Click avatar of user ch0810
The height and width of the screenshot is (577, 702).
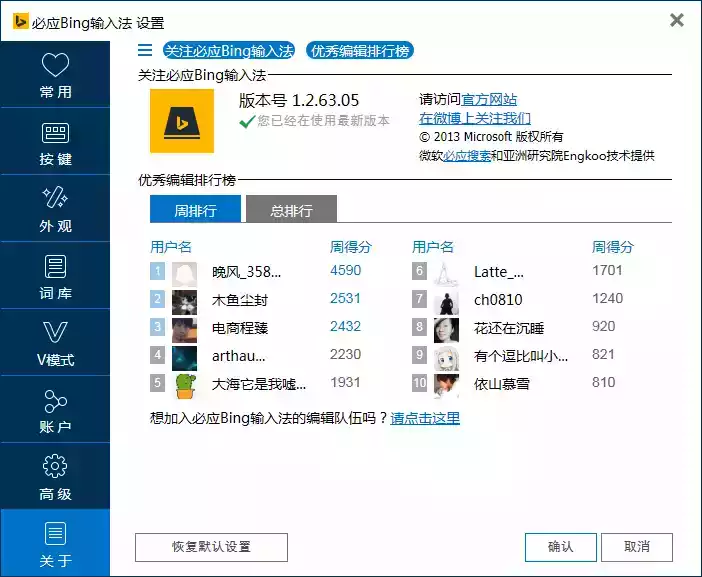[x=446, y=302]
